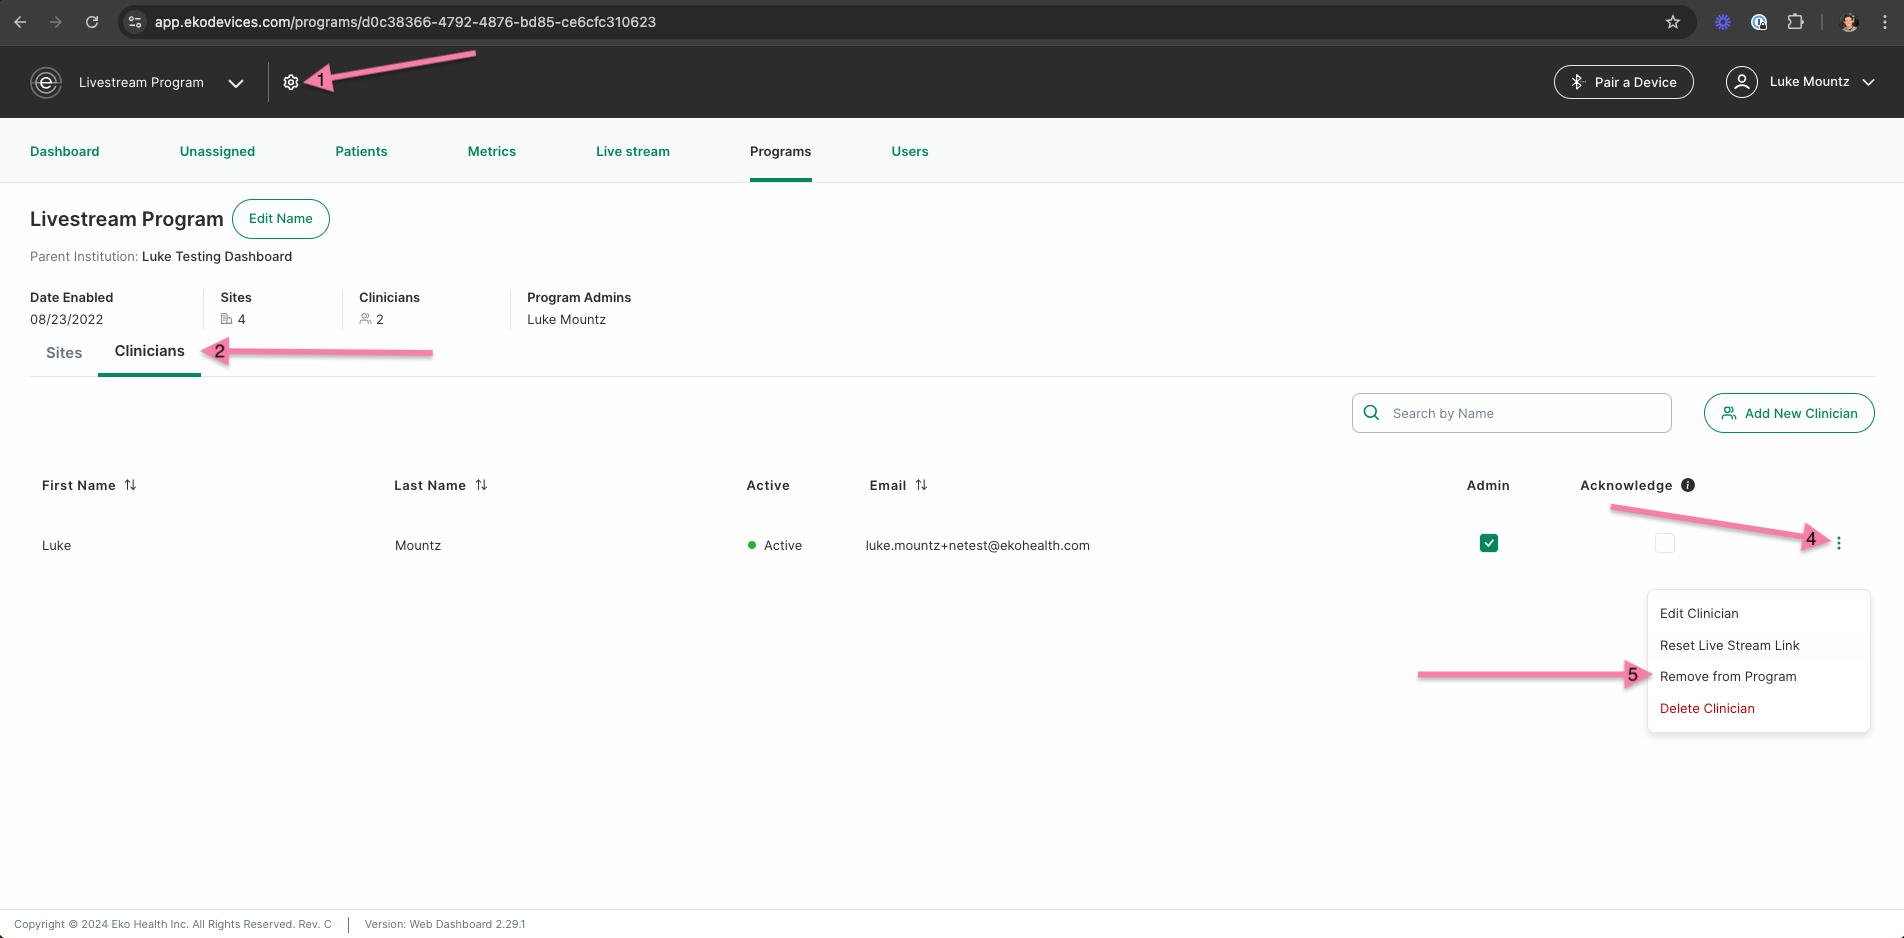Choose Edit Clinician from the menu

[1699, 613]
